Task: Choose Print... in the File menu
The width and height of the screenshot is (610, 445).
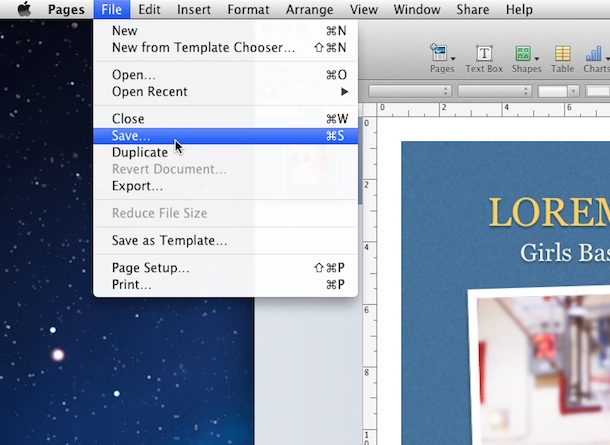Action: pos(225,285)
